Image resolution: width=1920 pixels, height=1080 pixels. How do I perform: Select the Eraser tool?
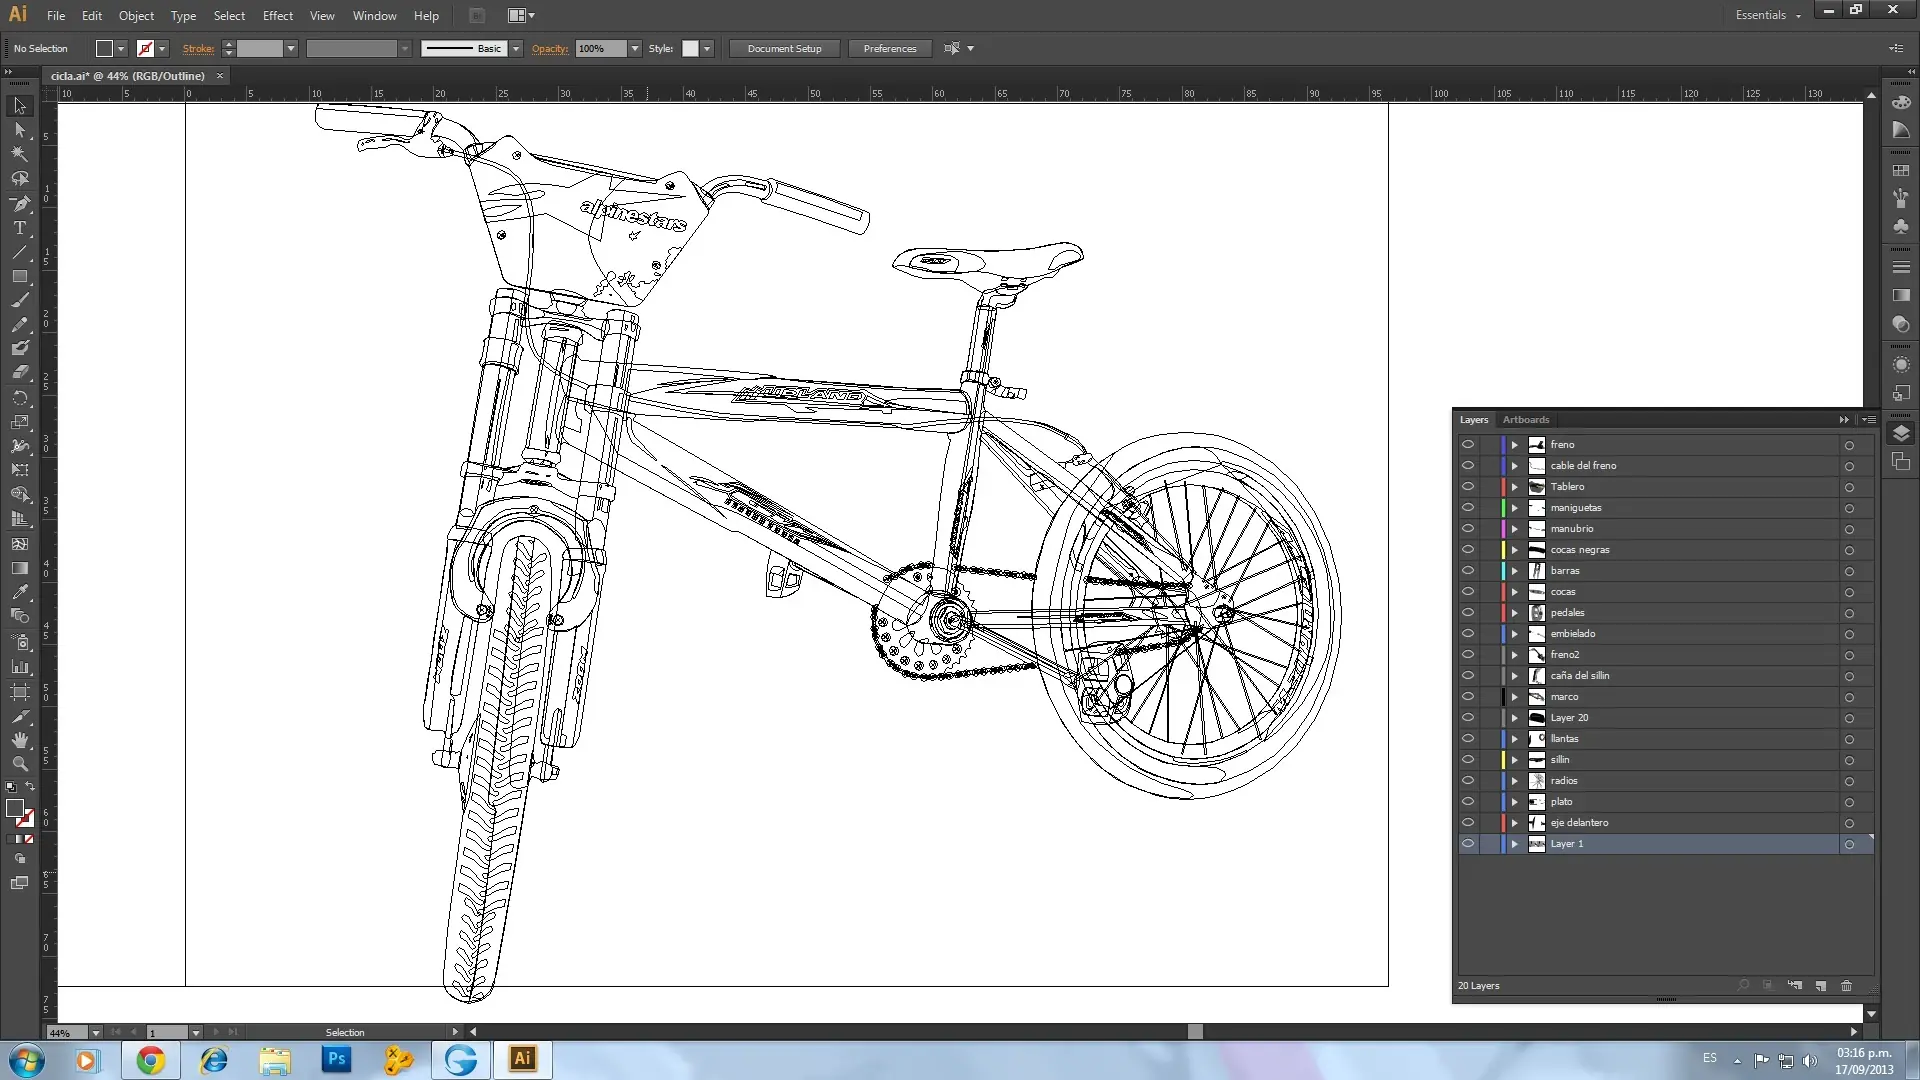(19, 372)
